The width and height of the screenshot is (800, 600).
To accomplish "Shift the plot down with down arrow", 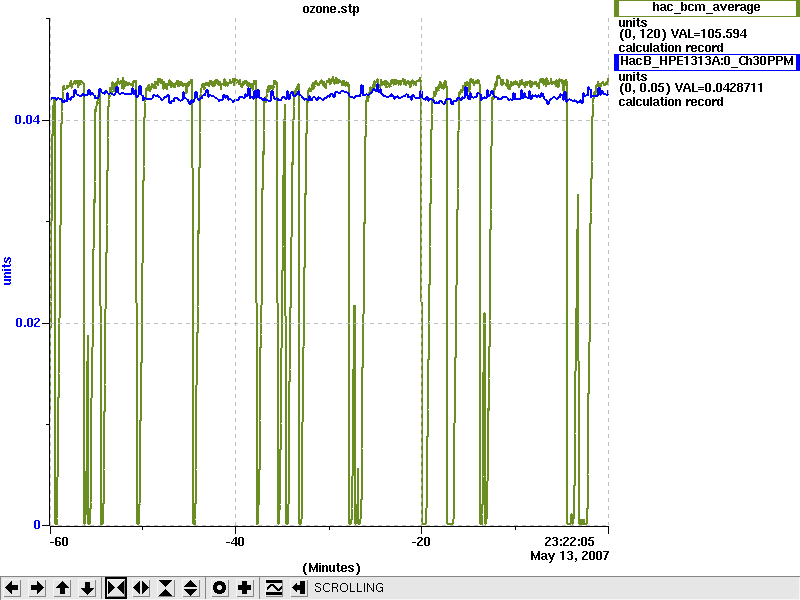I will (x=88, y=588).
